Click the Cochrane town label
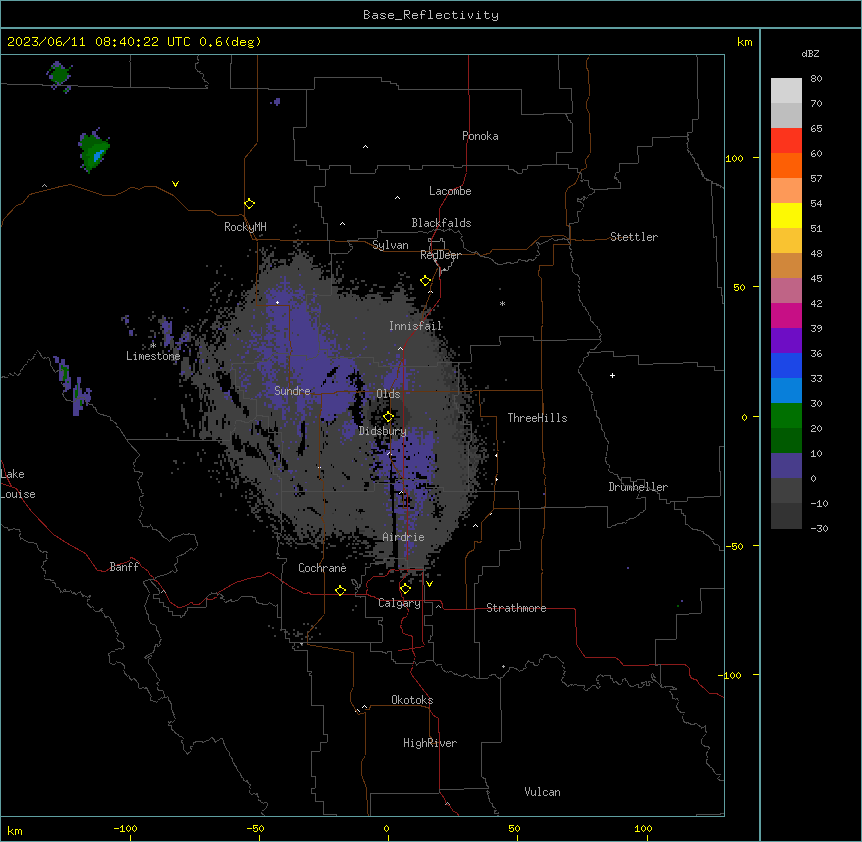 [x=322, y=568]
